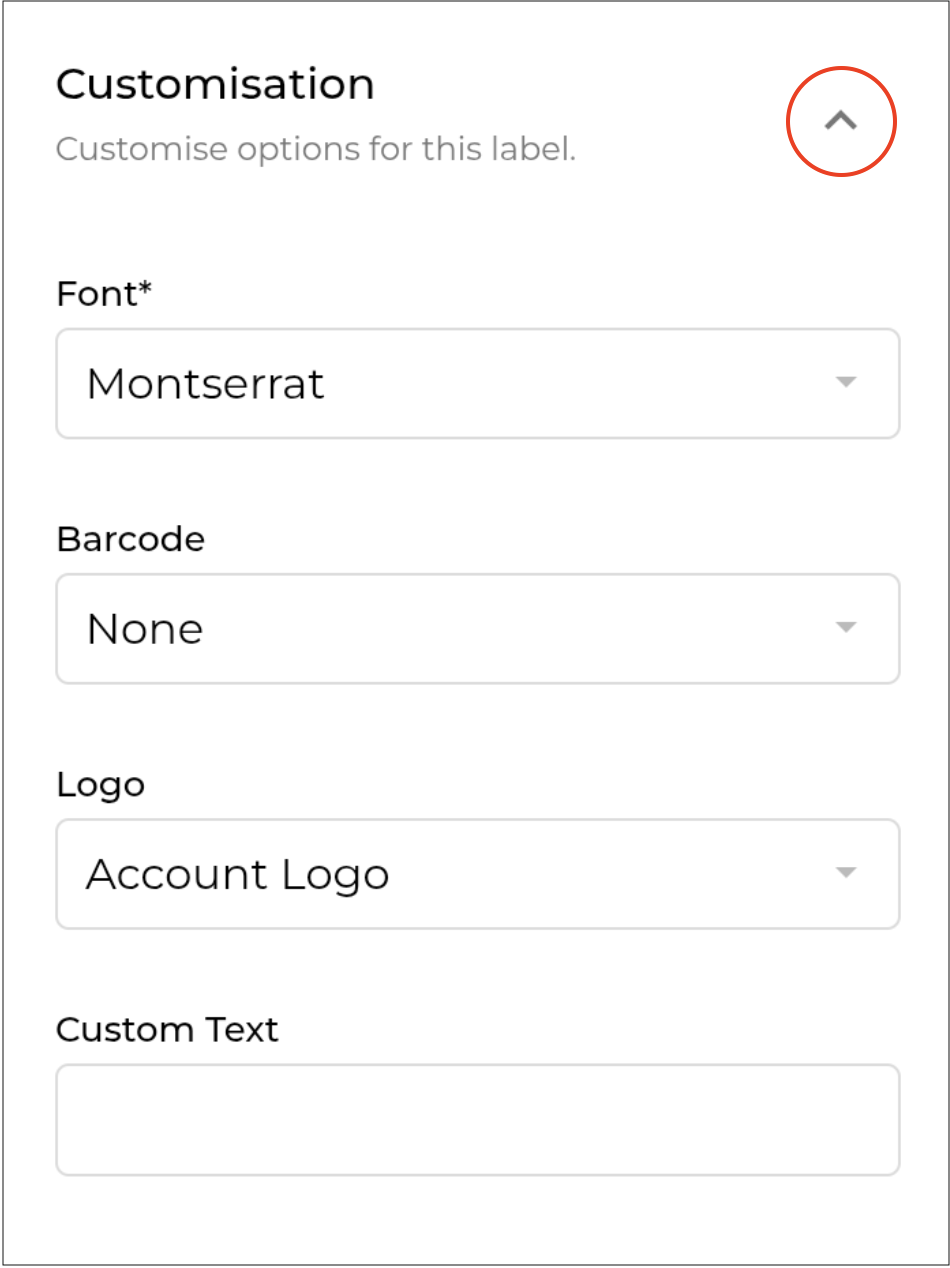Click the 'Custom Text' field label
Screen dimensions: 950x1268
point(167,1030)
